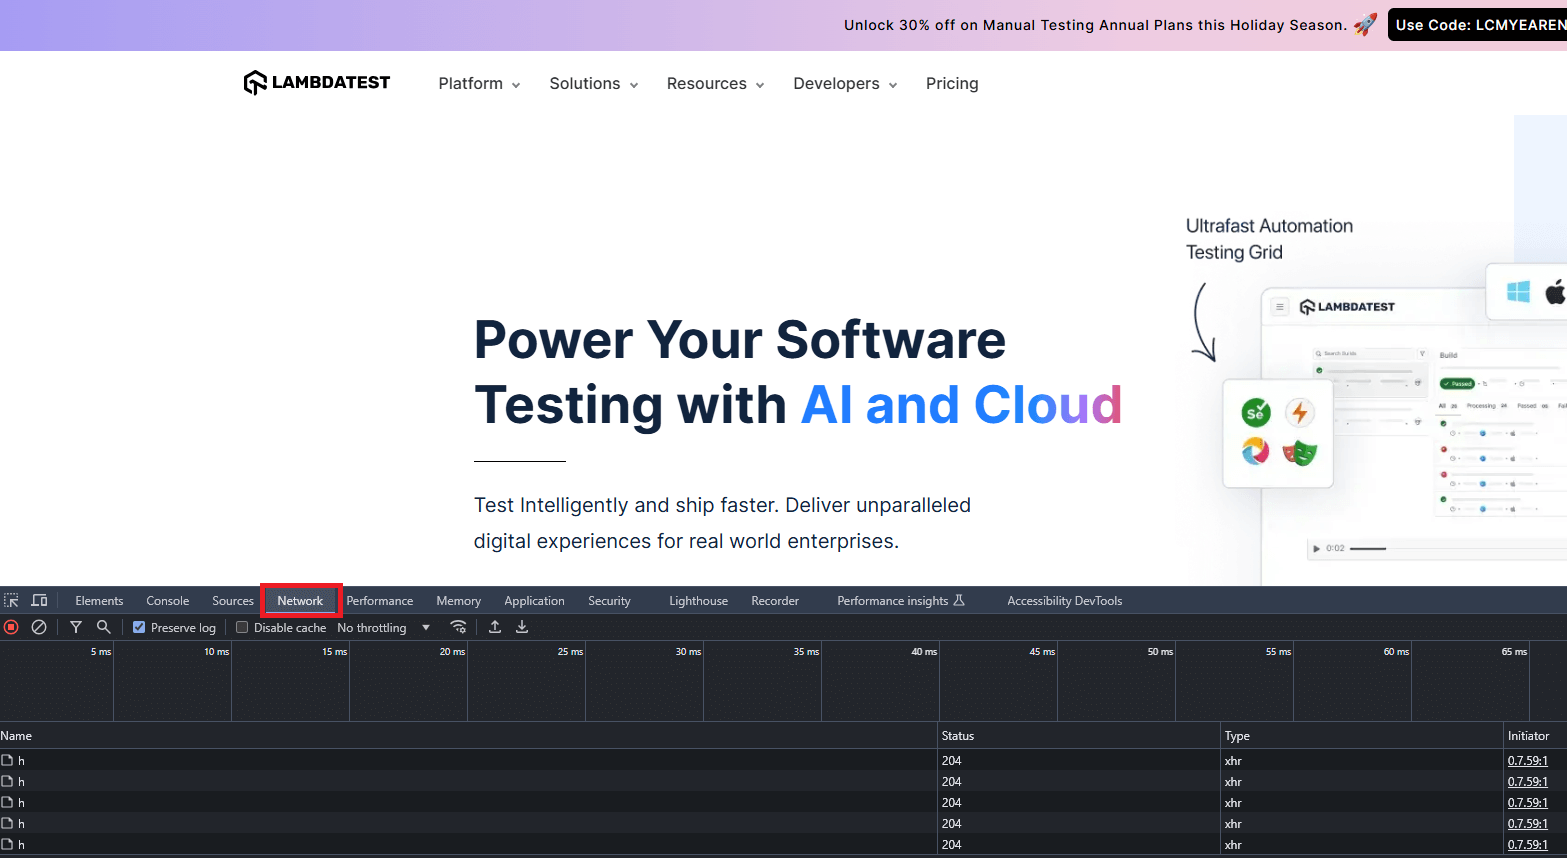
Task: Open the Accessibility DevTools tab
Action: (x=1065, y=601)
